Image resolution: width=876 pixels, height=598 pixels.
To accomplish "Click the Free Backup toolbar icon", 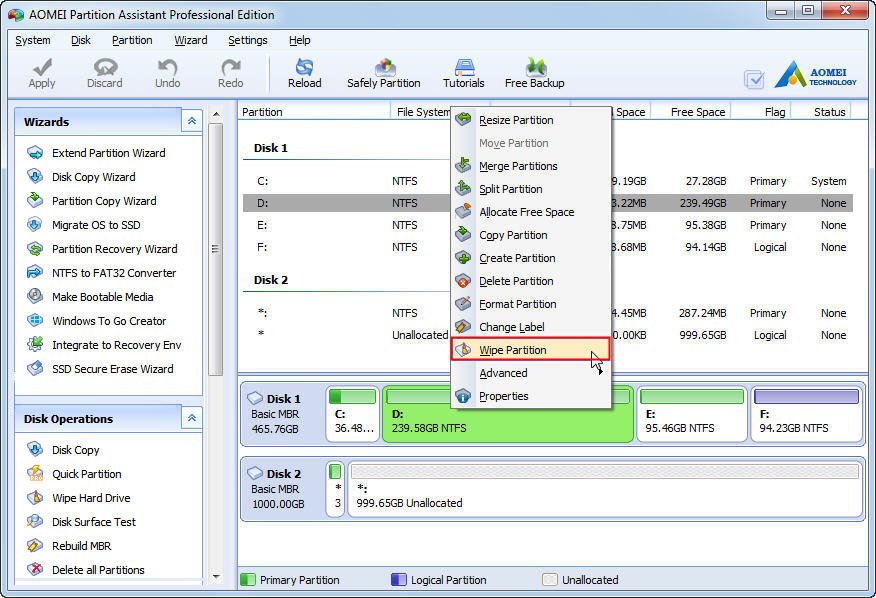I will pyautogui.click(x=535, y=68).
